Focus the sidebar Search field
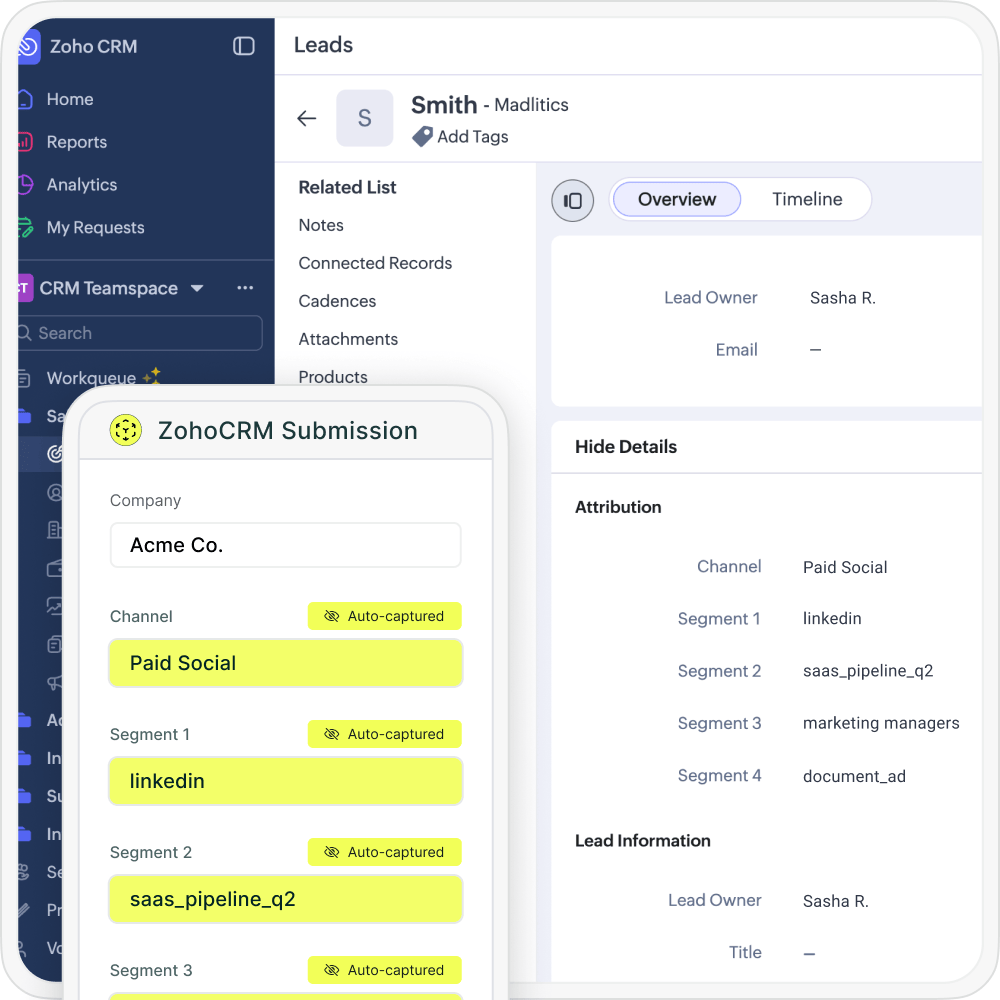The image size is (1000, 1000). (x=140, y=333)
